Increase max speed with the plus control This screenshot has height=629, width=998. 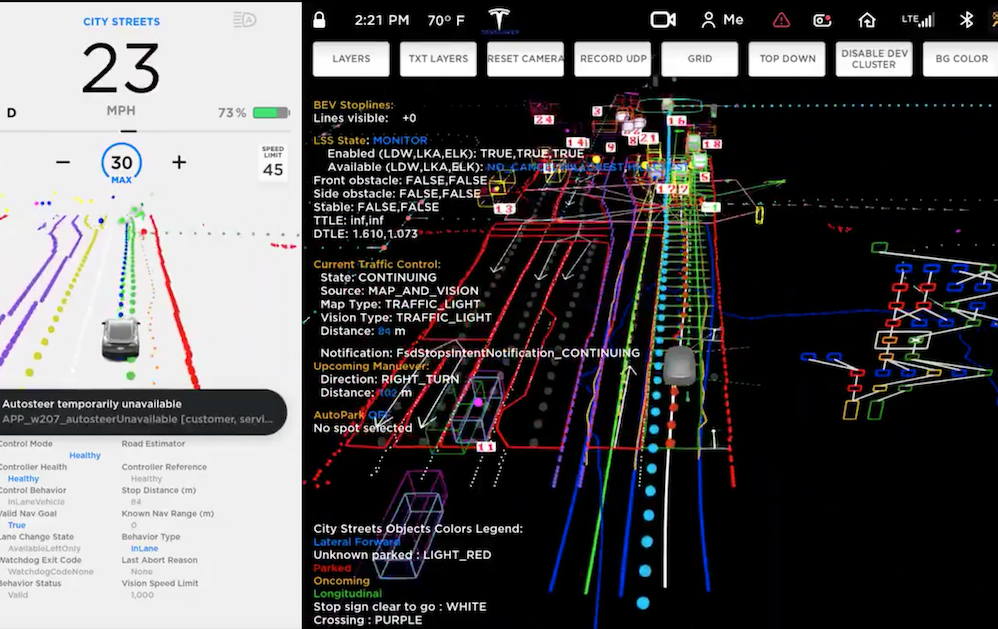pos(177,161)
